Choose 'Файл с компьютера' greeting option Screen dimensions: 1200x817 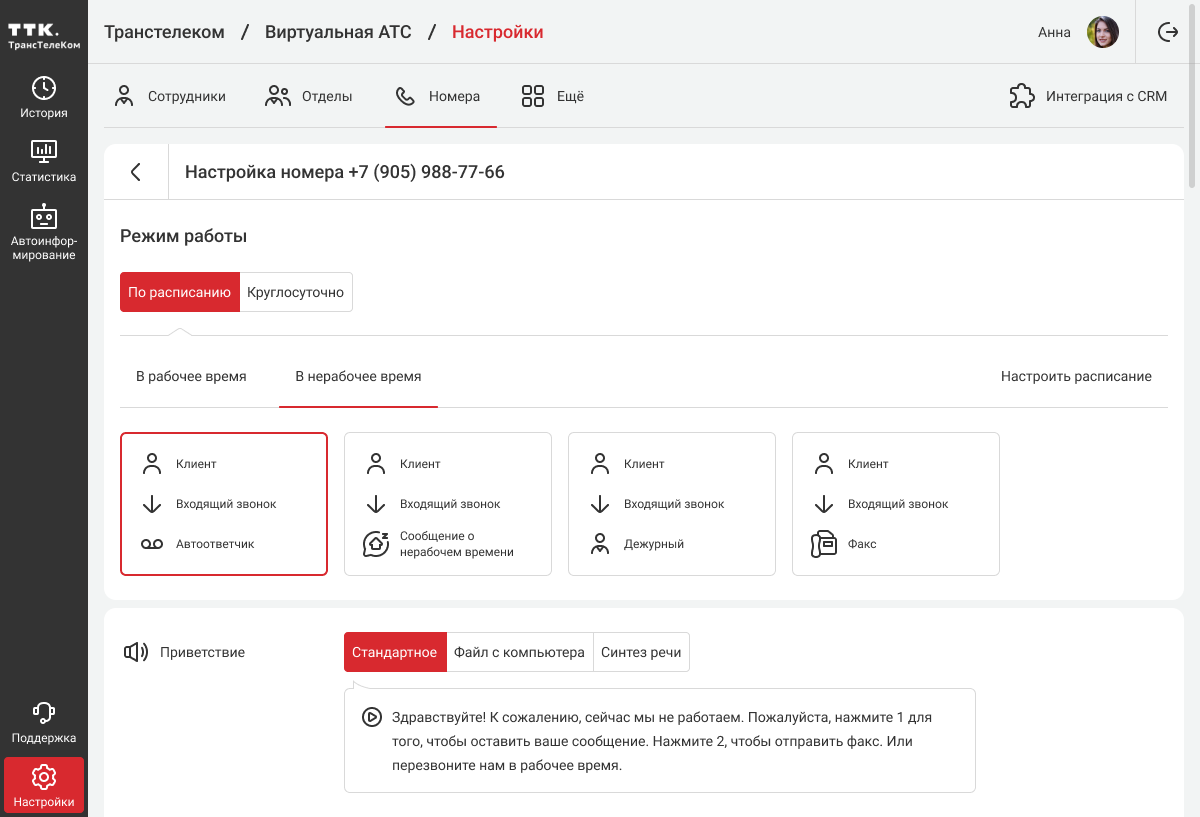(519, 652)
